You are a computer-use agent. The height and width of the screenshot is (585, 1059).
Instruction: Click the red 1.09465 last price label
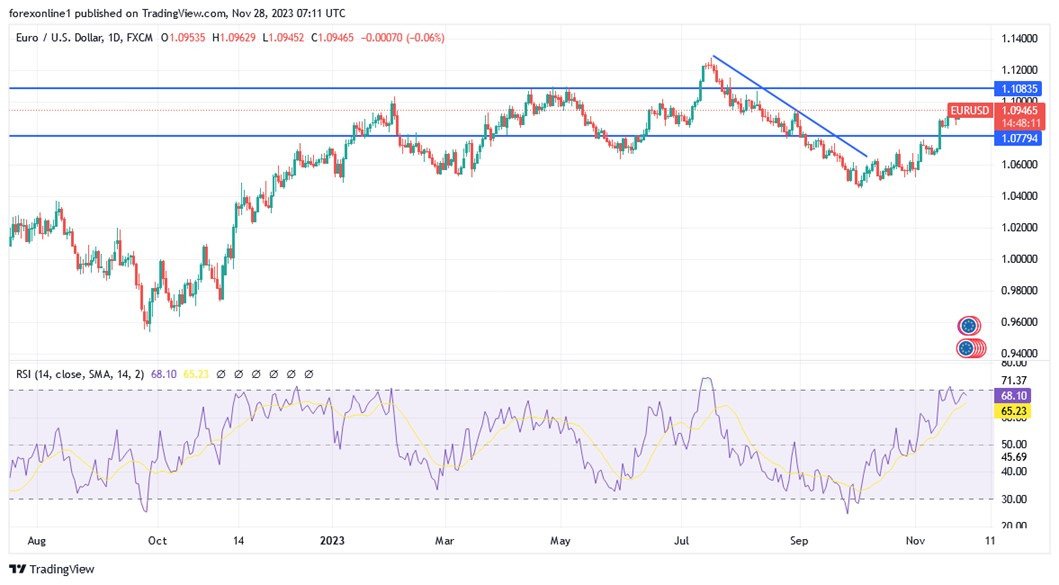[1019, 110]
